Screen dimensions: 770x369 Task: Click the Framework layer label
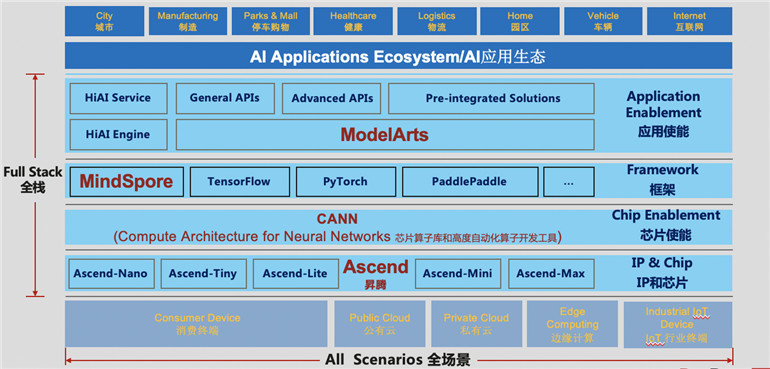click(662, 180)
